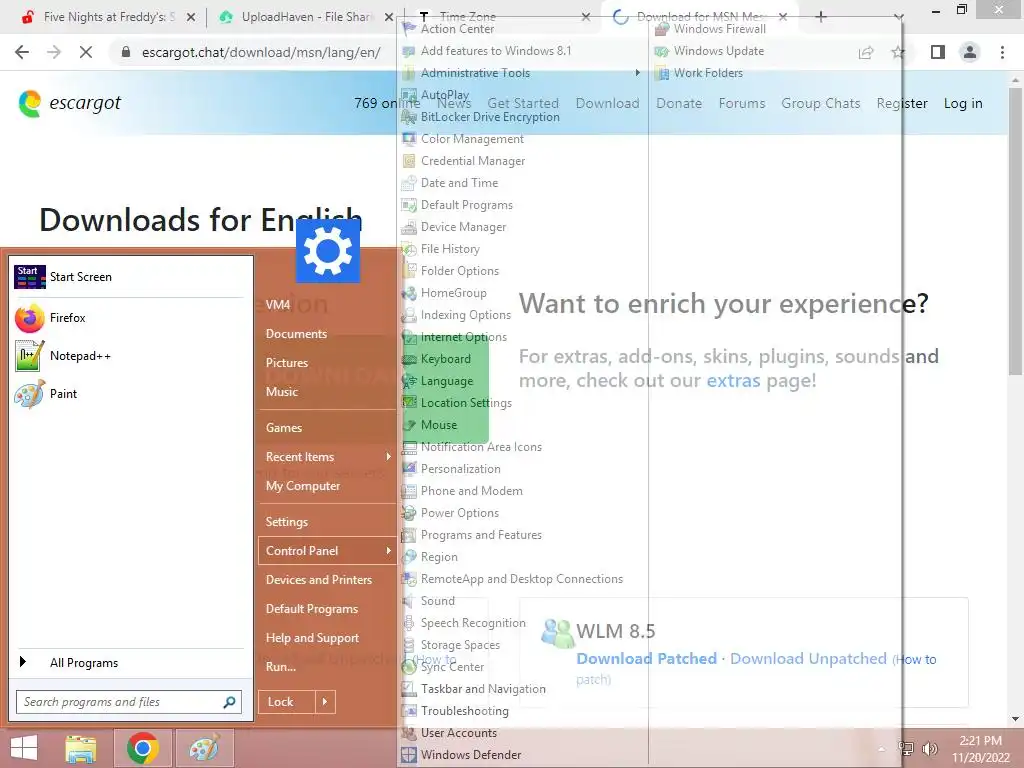
Task: Go back with the browser back arrow
Action: (x=22, y=52)
